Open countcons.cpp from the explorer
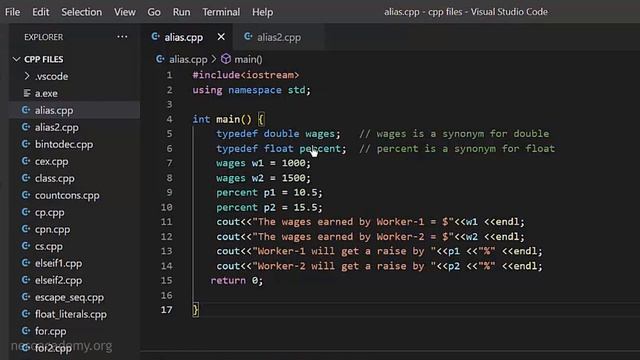This screenshot has width=640, height=360. 67,196
